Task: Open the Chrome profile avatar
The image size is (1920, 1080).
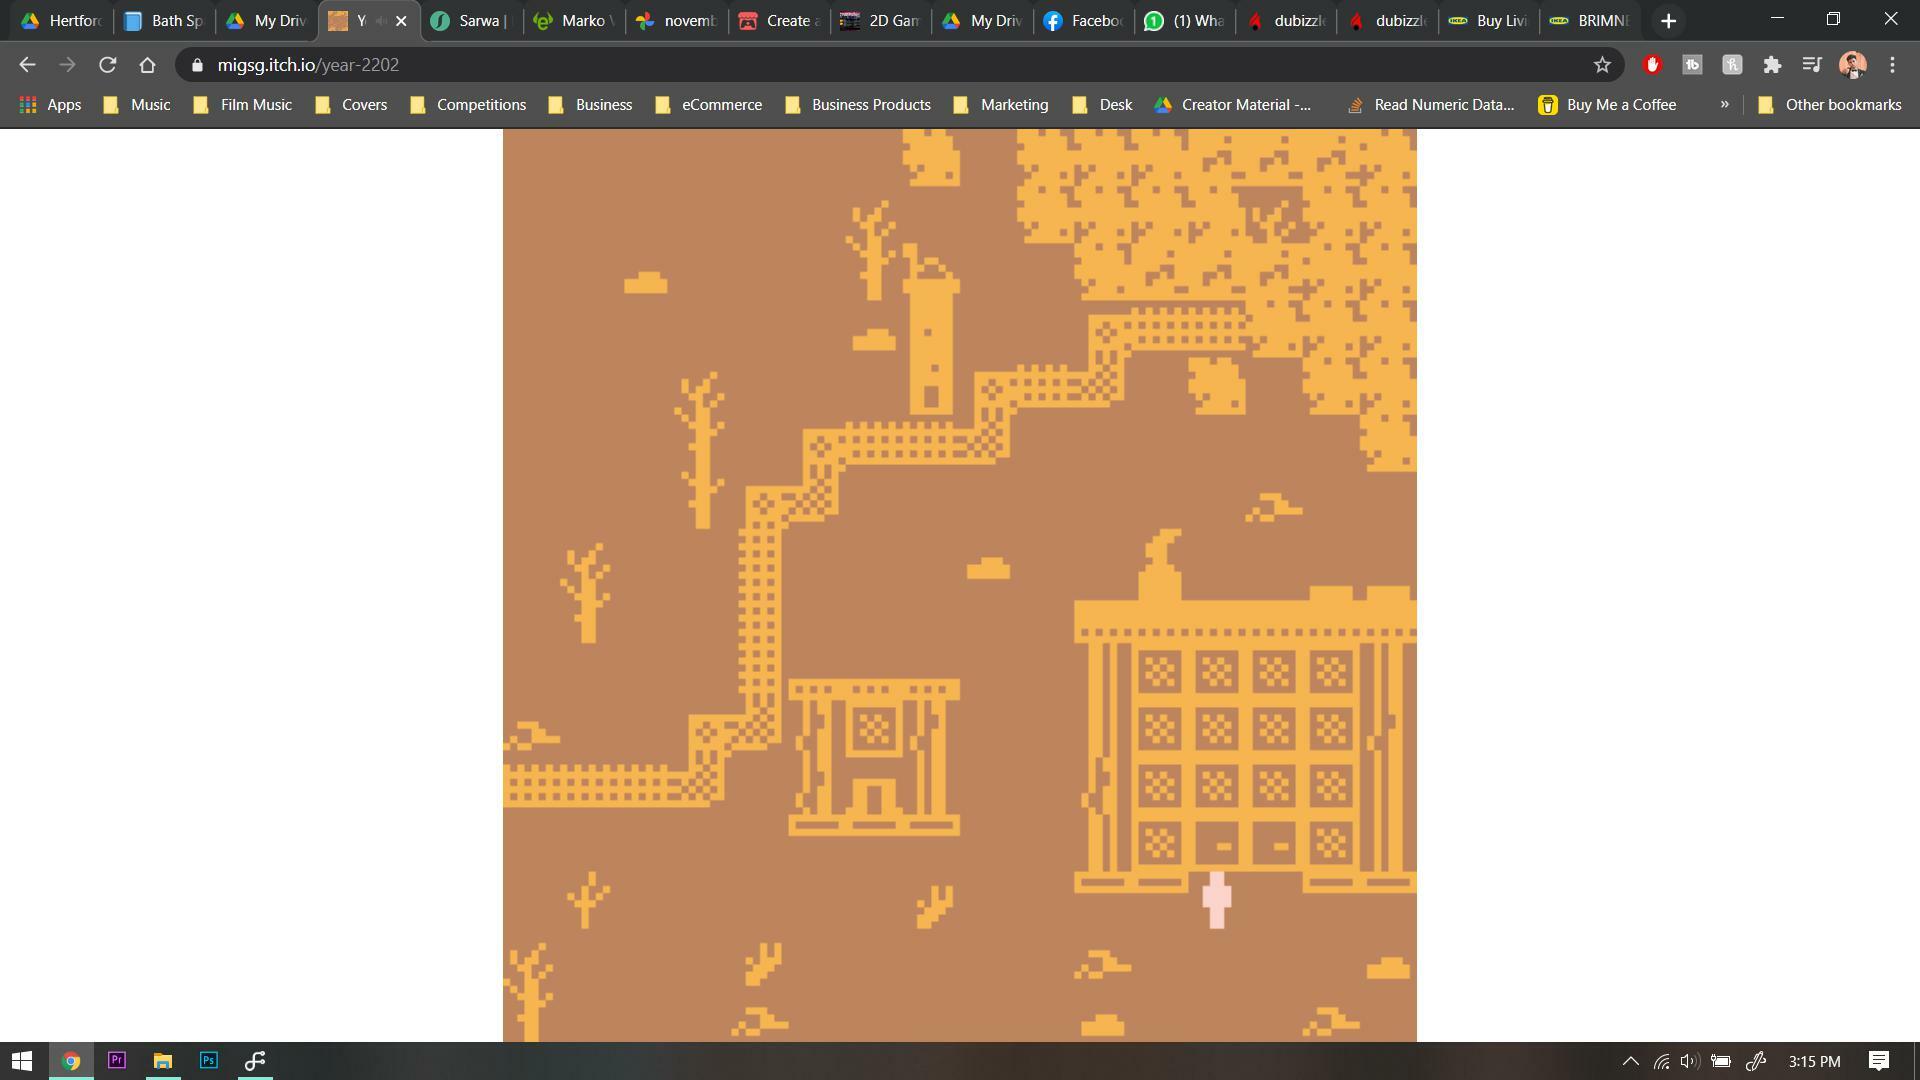Action: coord(1852,65)
